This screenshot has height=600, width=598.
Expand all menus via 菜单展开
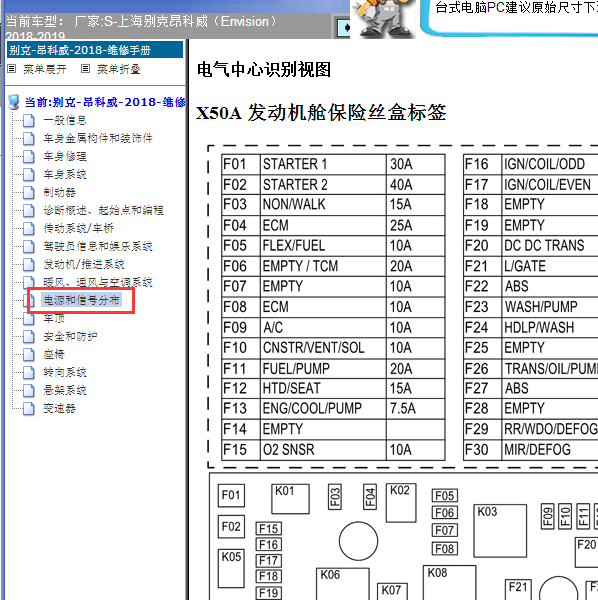pyautogui.click(x=45, y=69)
